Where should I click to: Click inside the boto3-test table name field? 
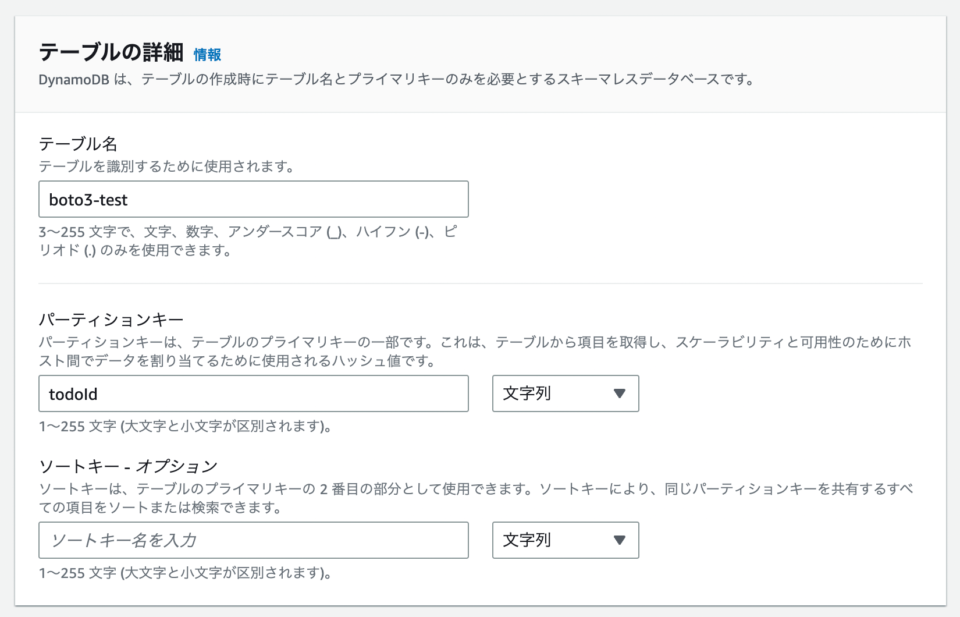coord(253,198)
